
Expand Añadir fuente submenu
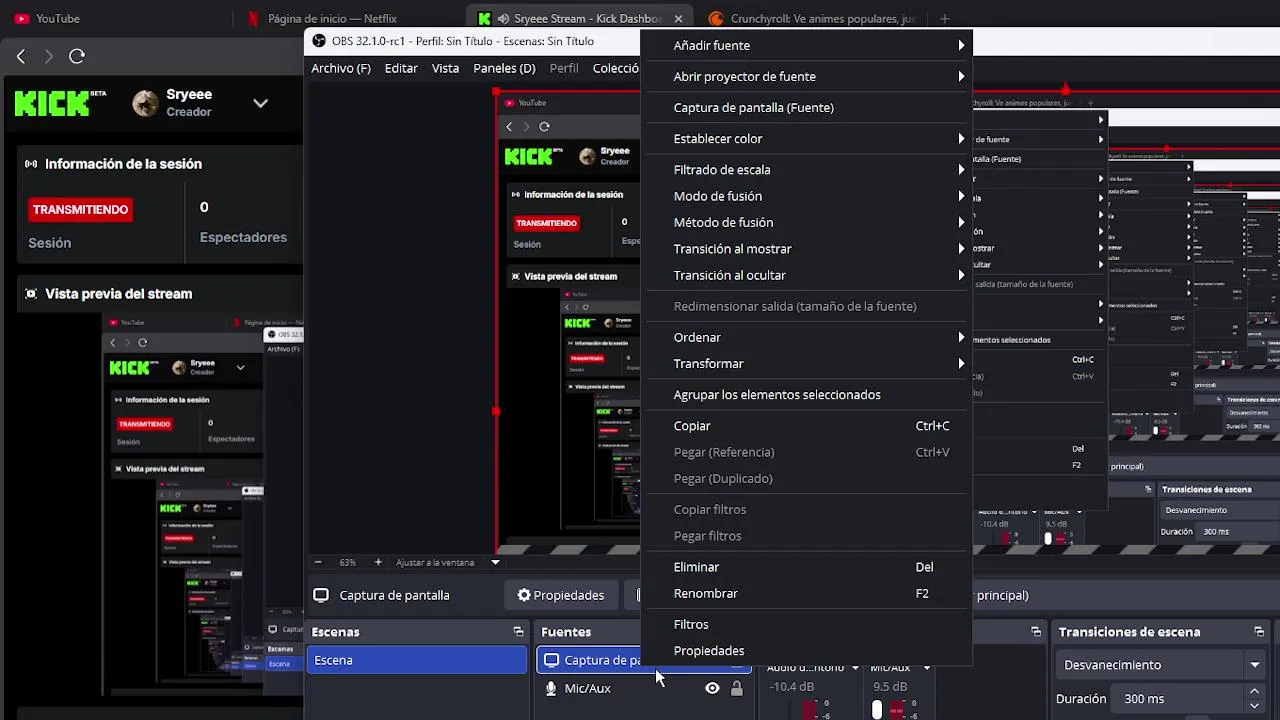[806, 45]
